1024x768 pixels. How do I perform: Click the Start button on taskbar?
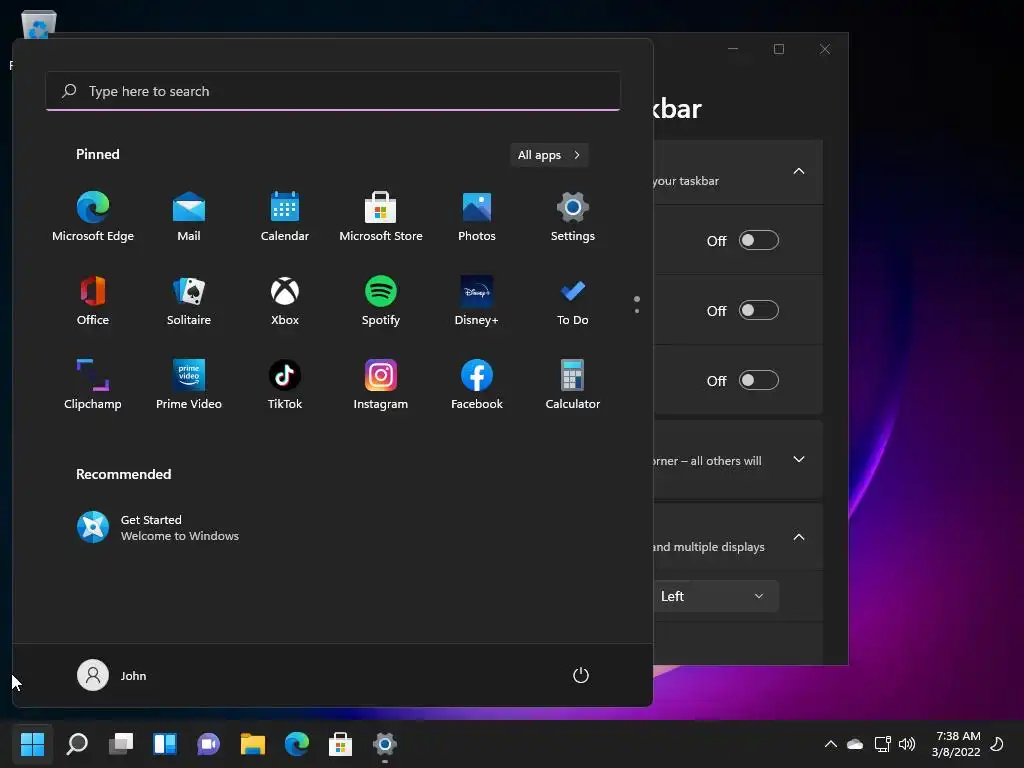click(x=33, y=744)
